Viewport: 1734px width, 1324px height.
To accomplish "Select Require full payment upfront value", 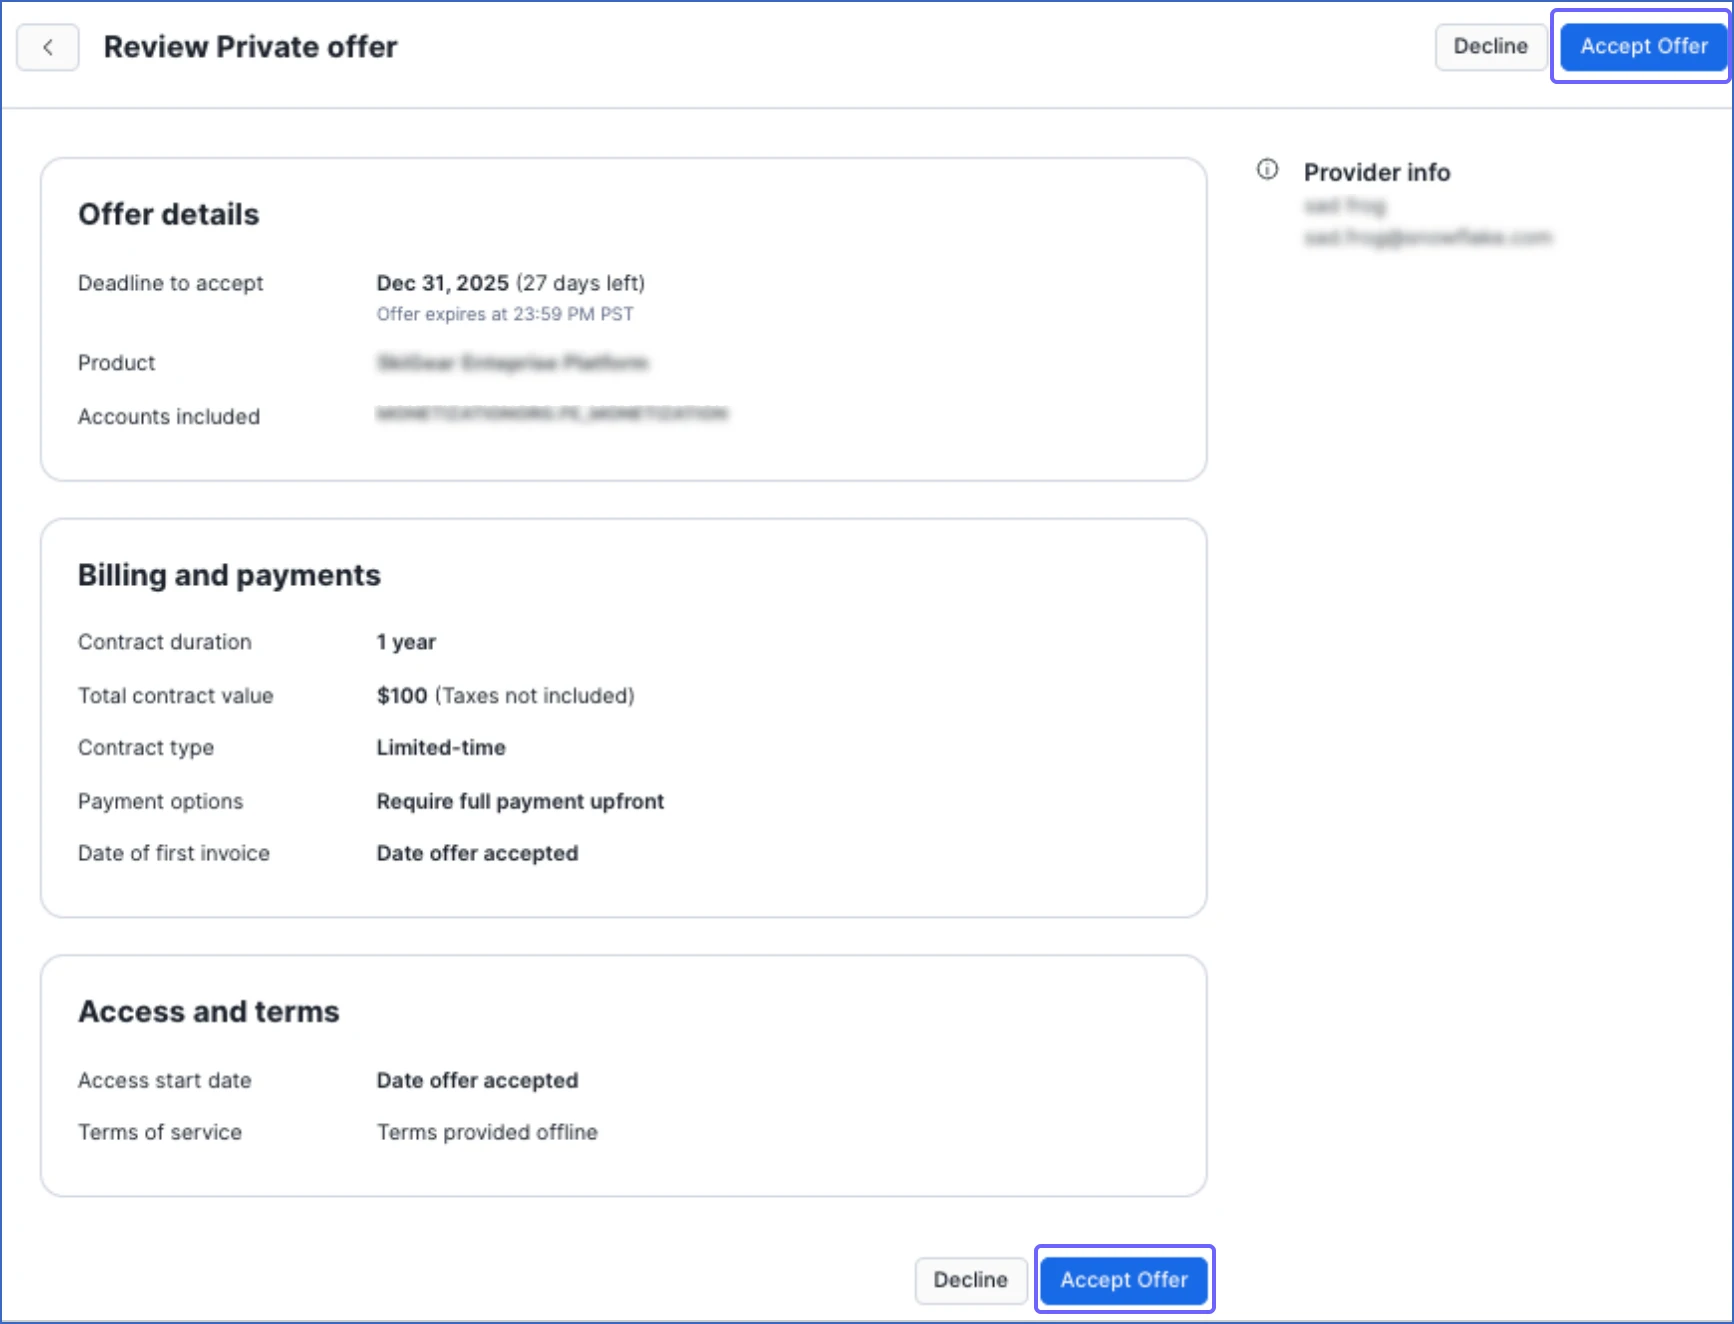I will pos(520,802).
